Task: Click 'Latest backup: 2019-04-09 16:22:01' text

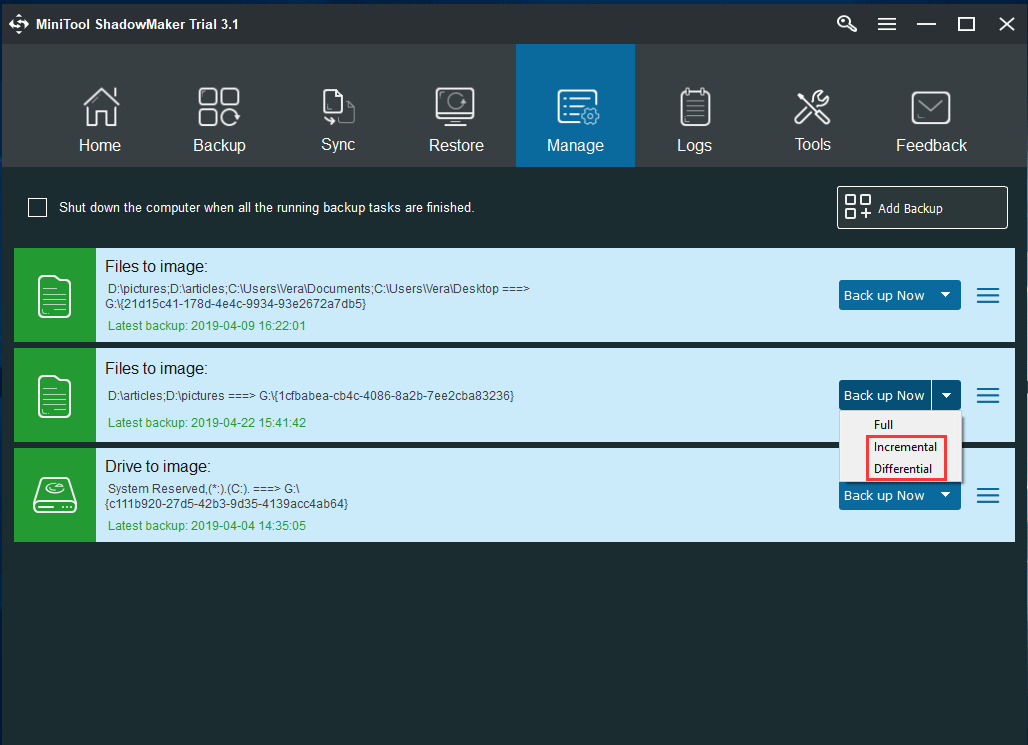Action: [x=207, y=326]
